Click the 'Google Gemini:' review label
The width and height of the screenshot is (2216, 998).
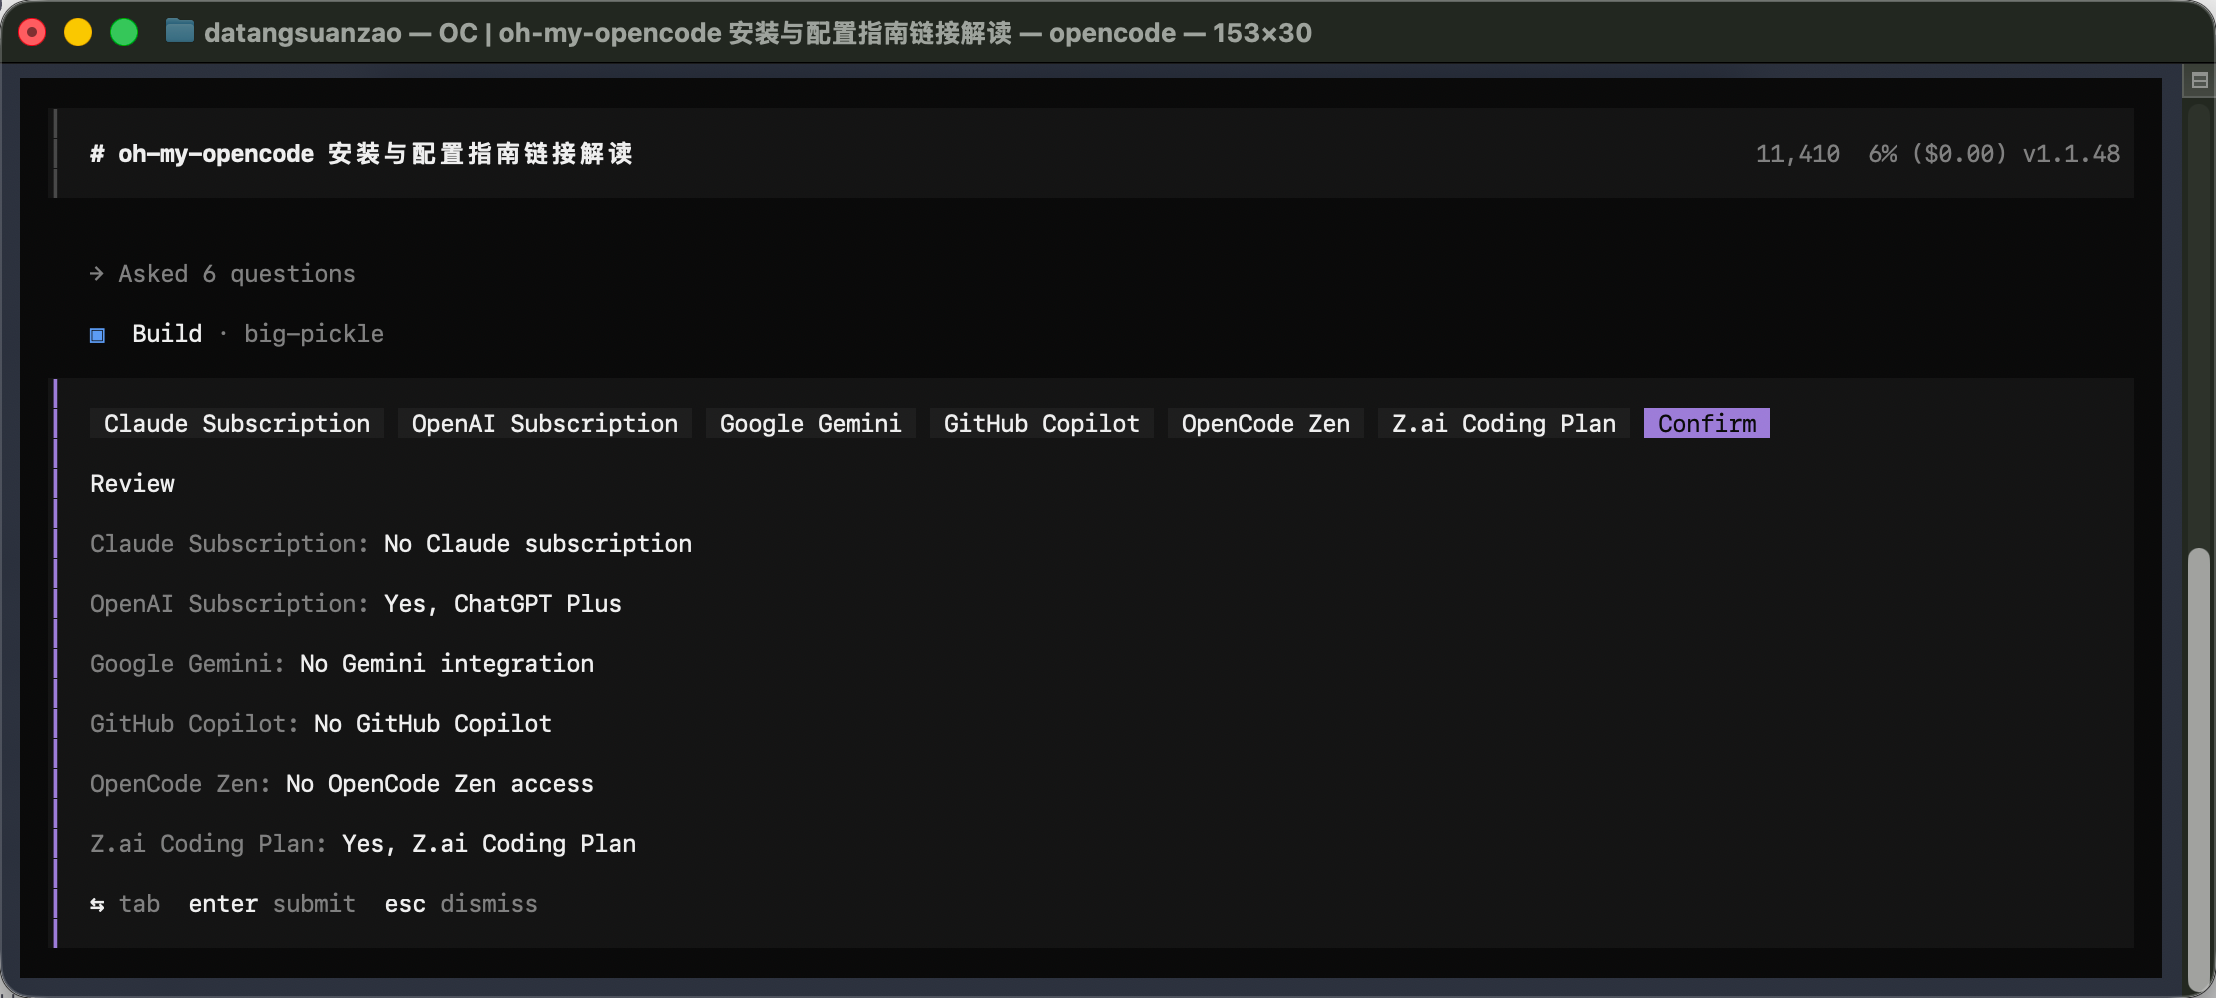(x=188, y=663)
